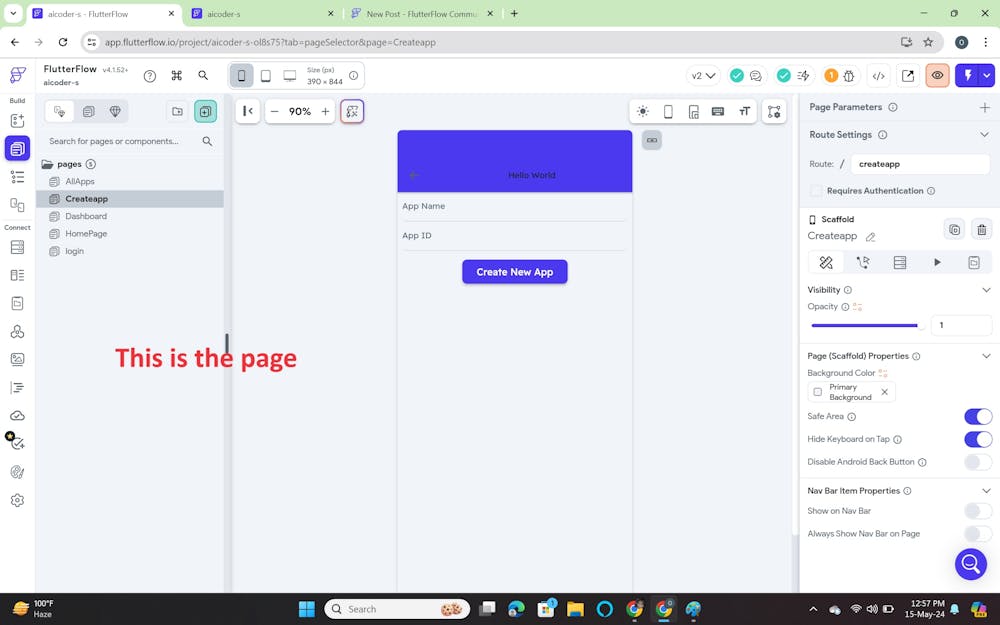Open the Media Assets icon
Viewport: 1000px width, 625px height.
point(17,359)
